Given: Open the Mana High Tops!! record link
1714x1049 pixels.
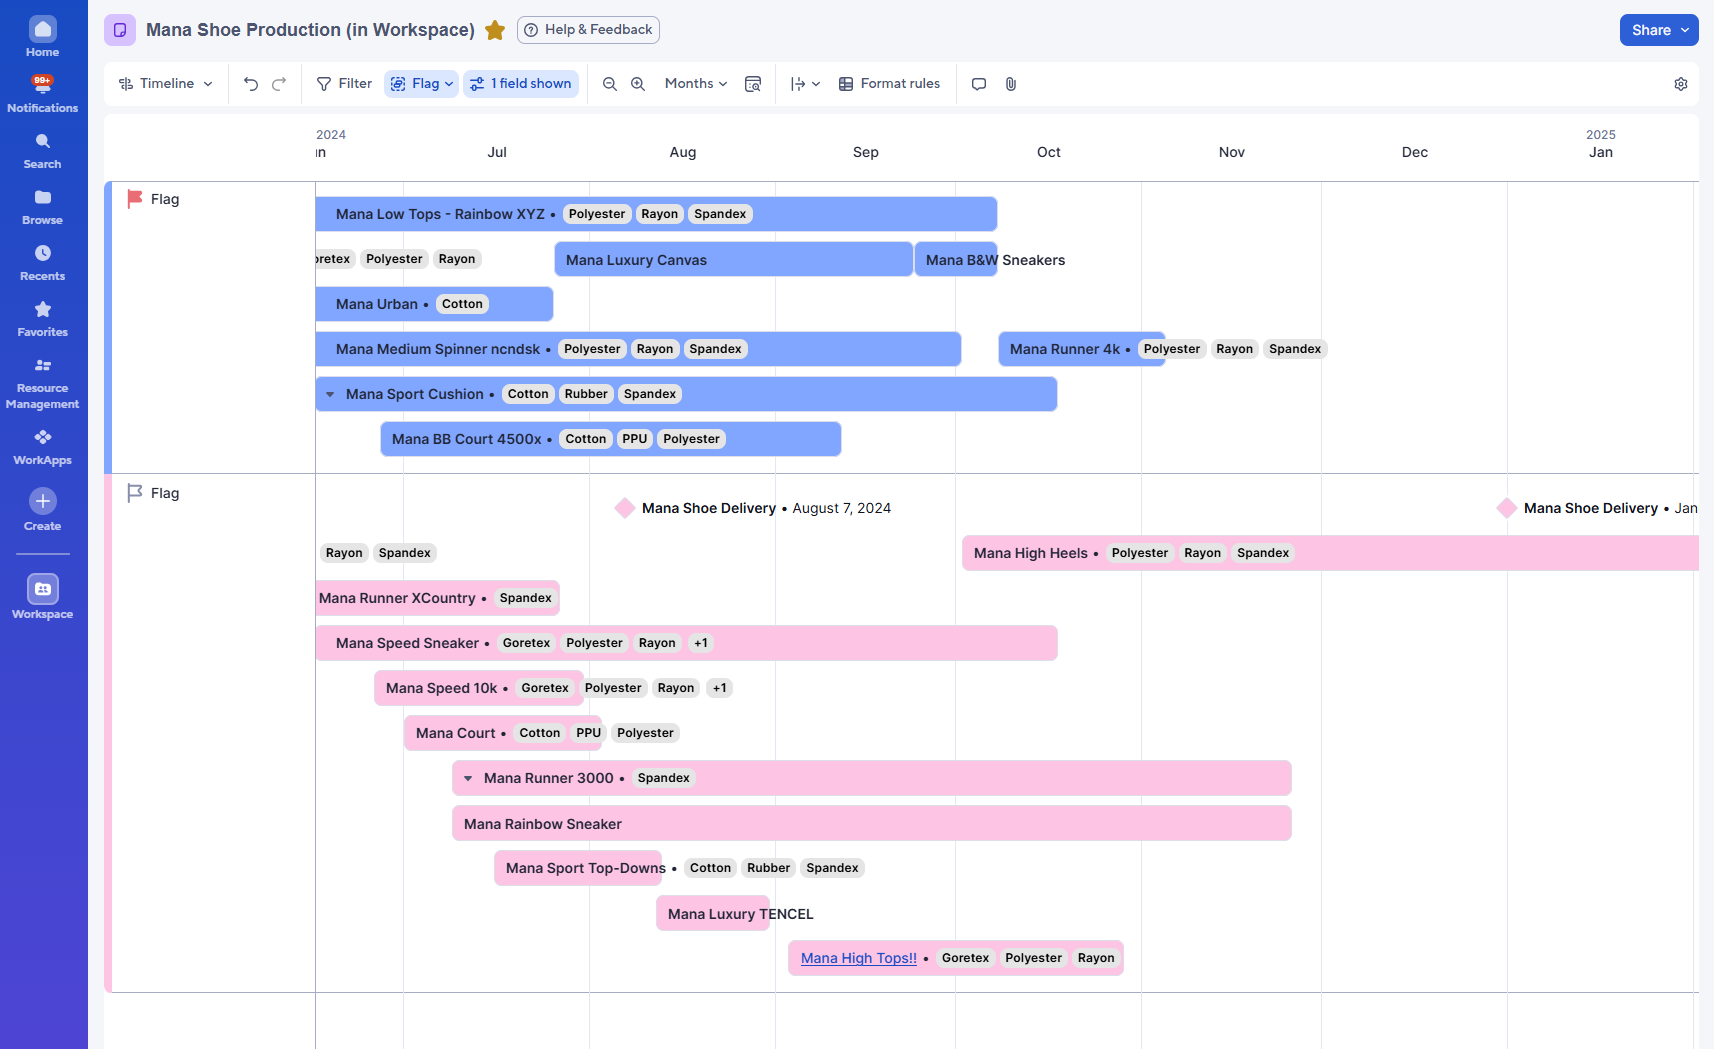Looking at the screenshot, I should click(858, 957).
